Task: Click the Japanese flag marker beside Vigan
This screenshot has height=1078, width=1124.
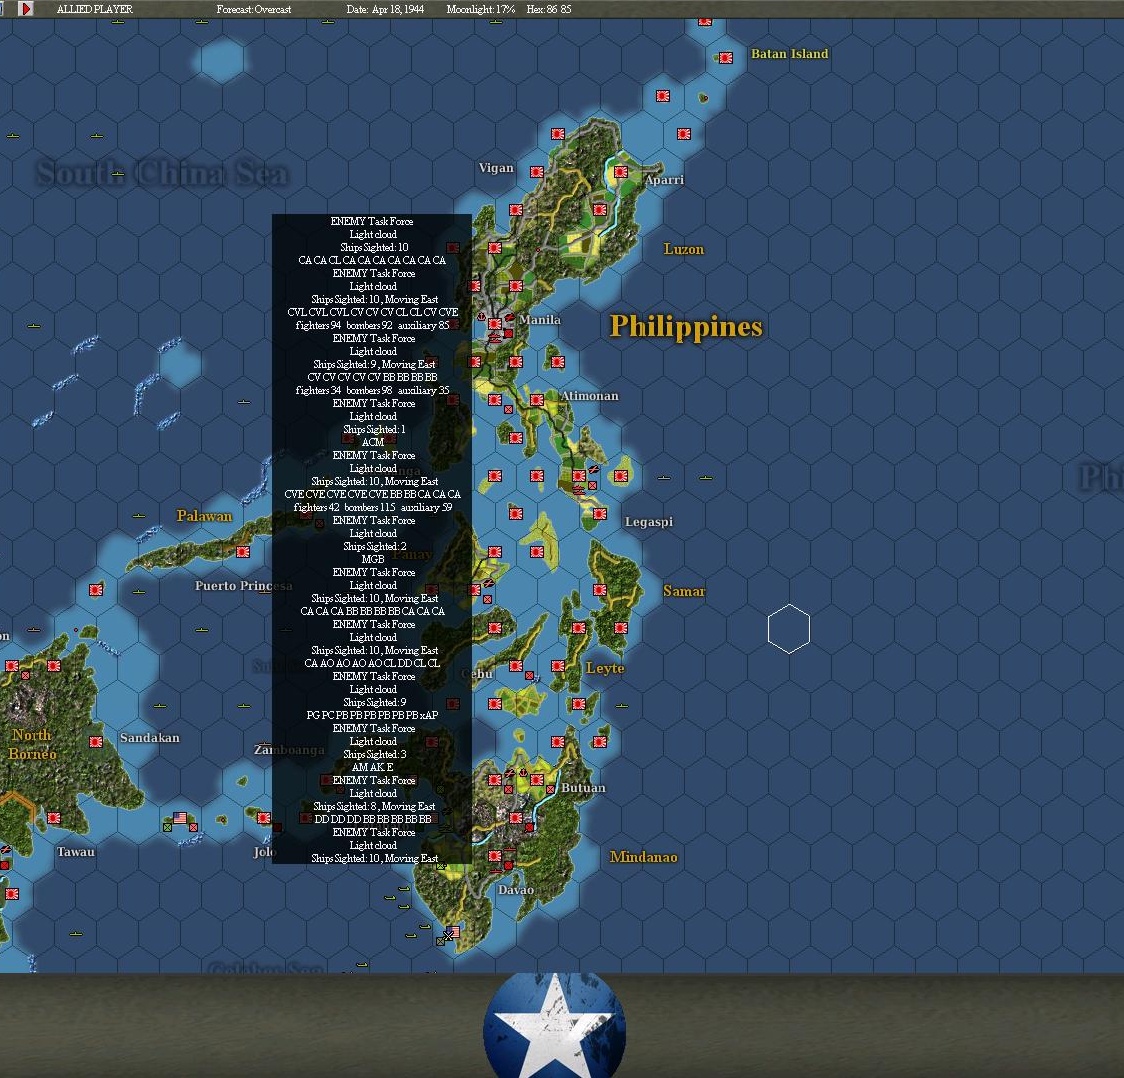Action: [536, 172]
